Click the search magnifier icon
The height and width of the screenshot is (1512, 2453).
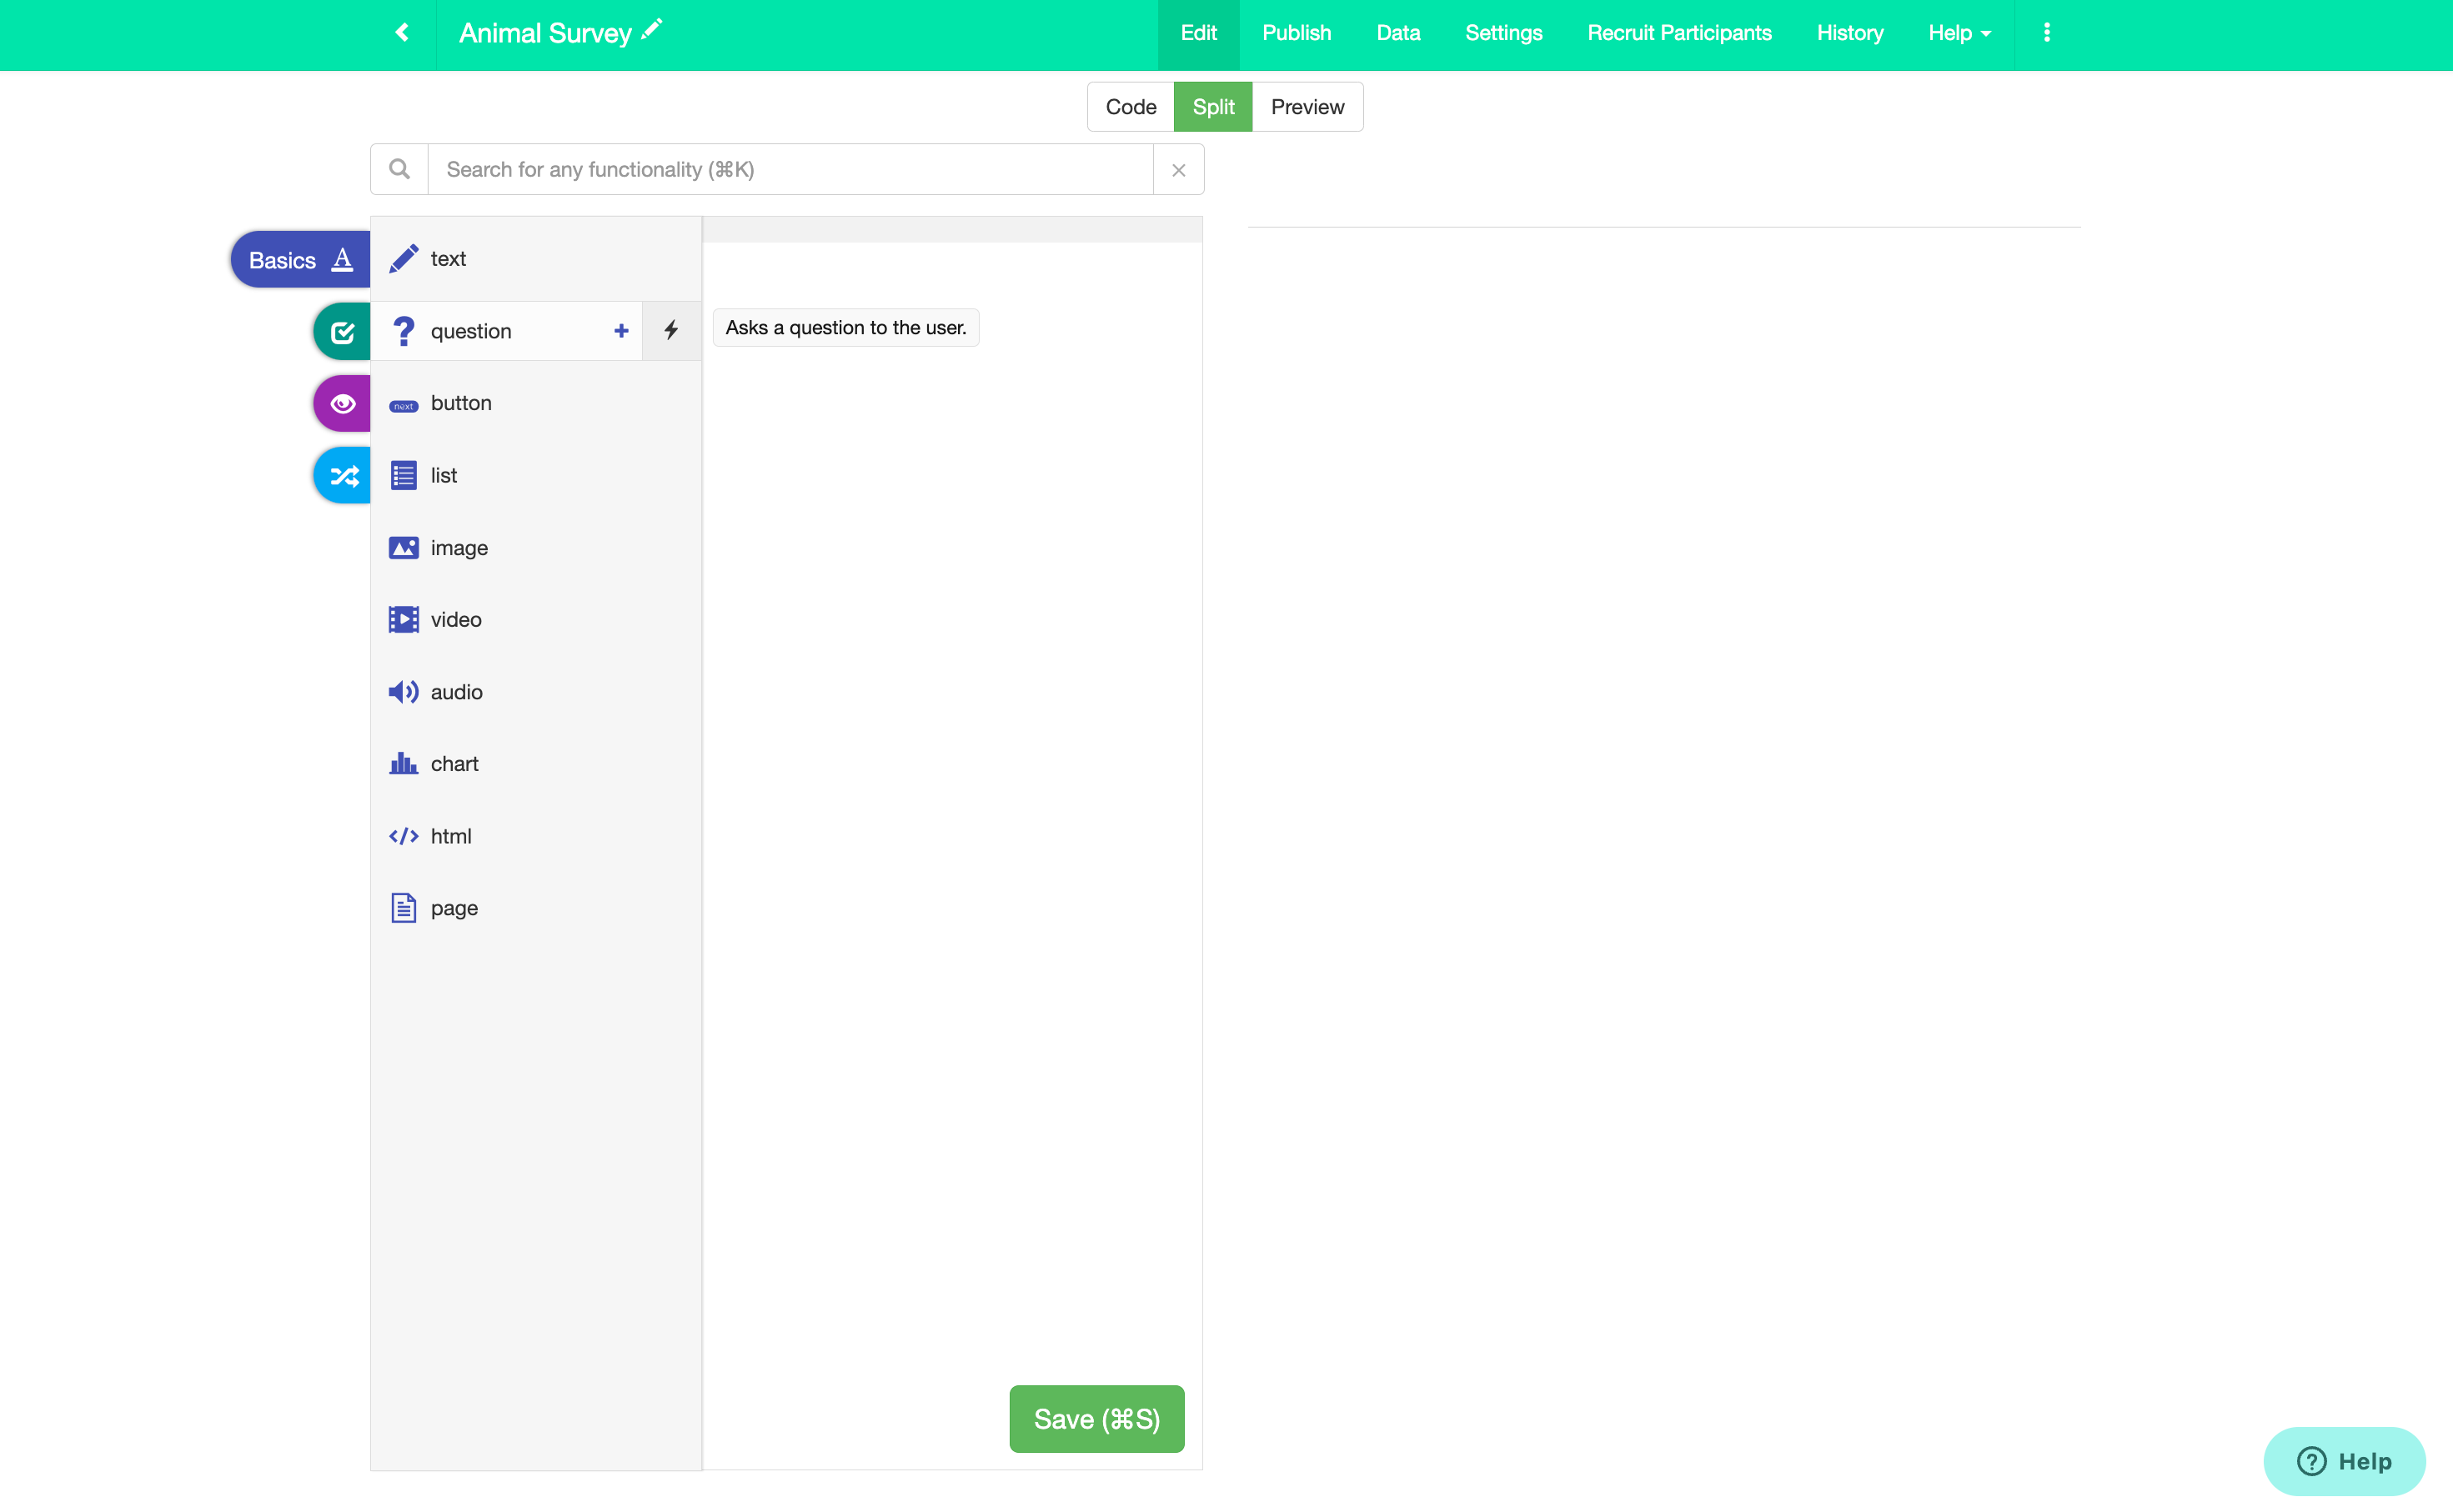click(x=399, y=169)
